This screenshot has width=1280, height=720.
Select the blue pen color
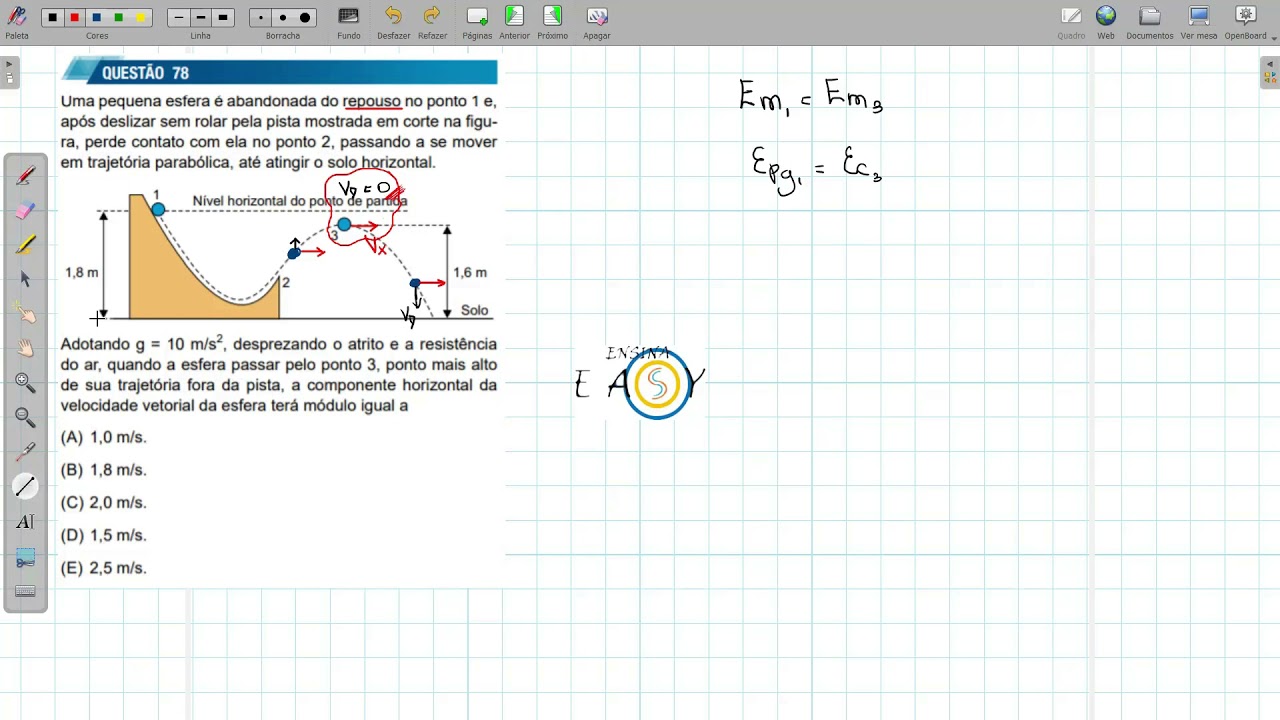click(97, 18)
